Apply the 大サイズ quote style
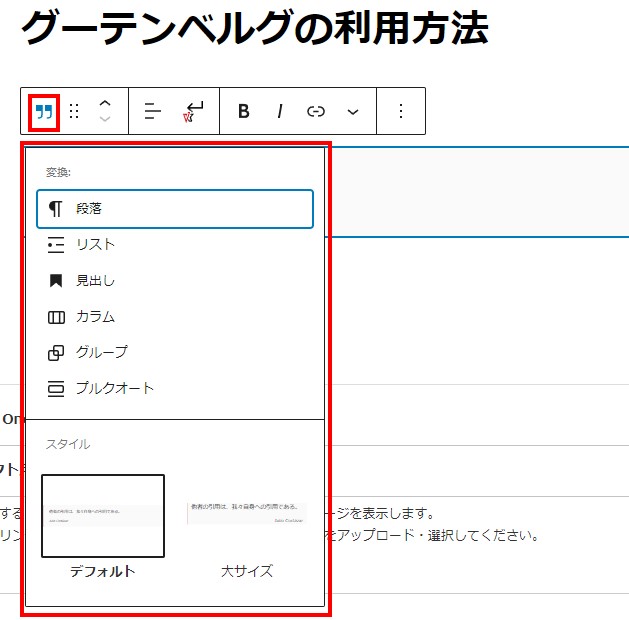The height and width of the screenshot is (620, 629). (246, 516)
